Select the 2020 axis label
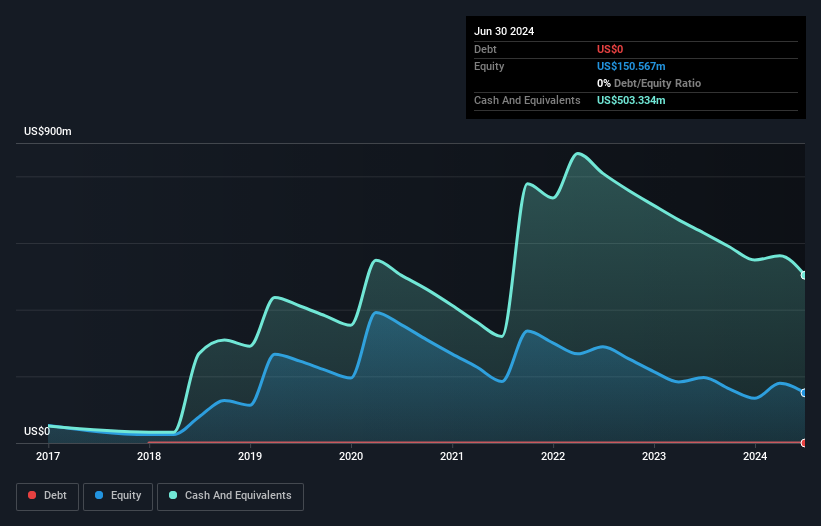821x526 pixels. pos(351,456)
